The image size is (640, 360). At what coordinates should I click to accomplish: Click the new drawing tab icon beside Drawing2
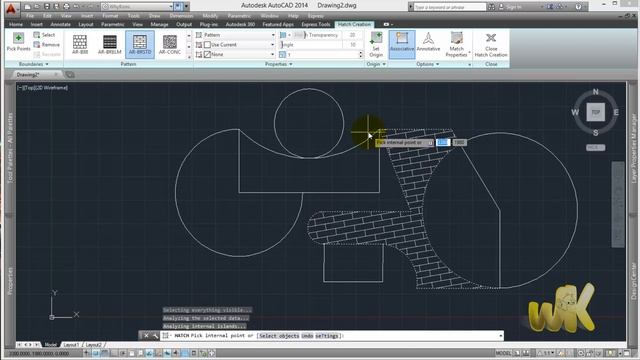coord(70,75)
